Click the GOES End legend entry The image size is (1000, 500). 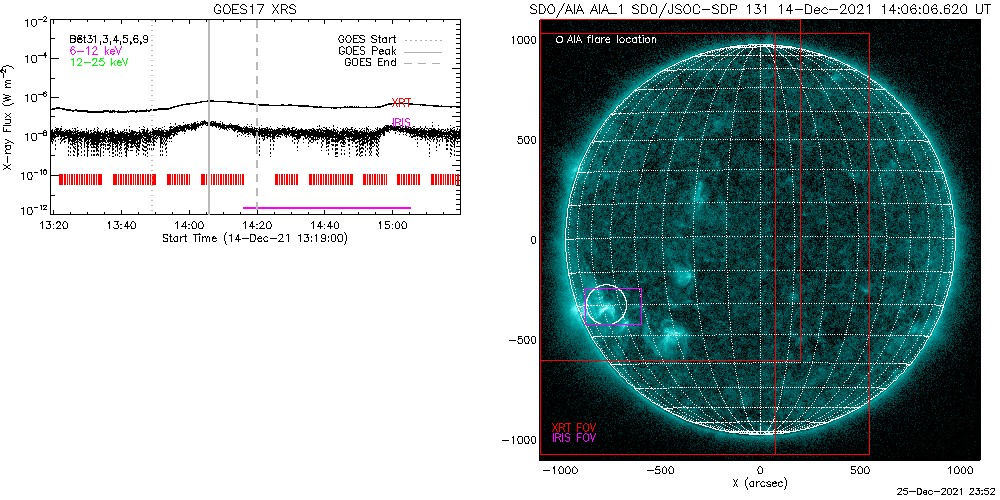[x=393, y=62]
